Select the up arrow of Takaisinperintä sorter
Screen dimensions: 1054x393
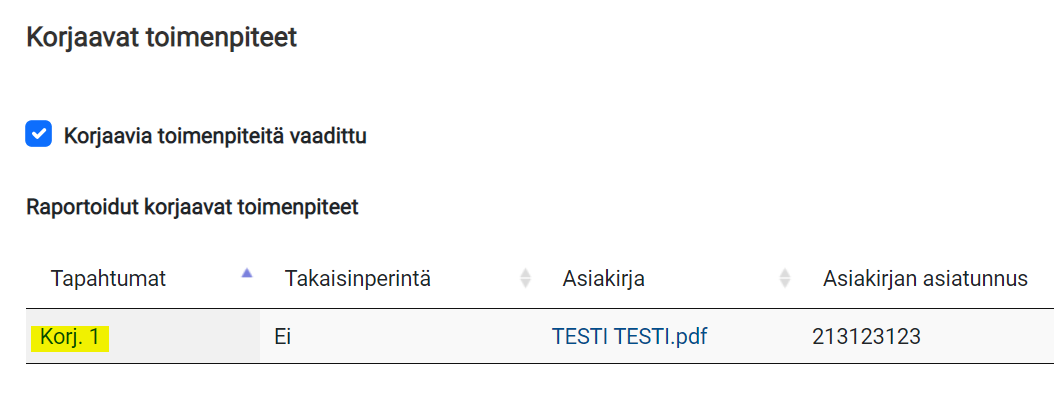(x=526, y=273)
